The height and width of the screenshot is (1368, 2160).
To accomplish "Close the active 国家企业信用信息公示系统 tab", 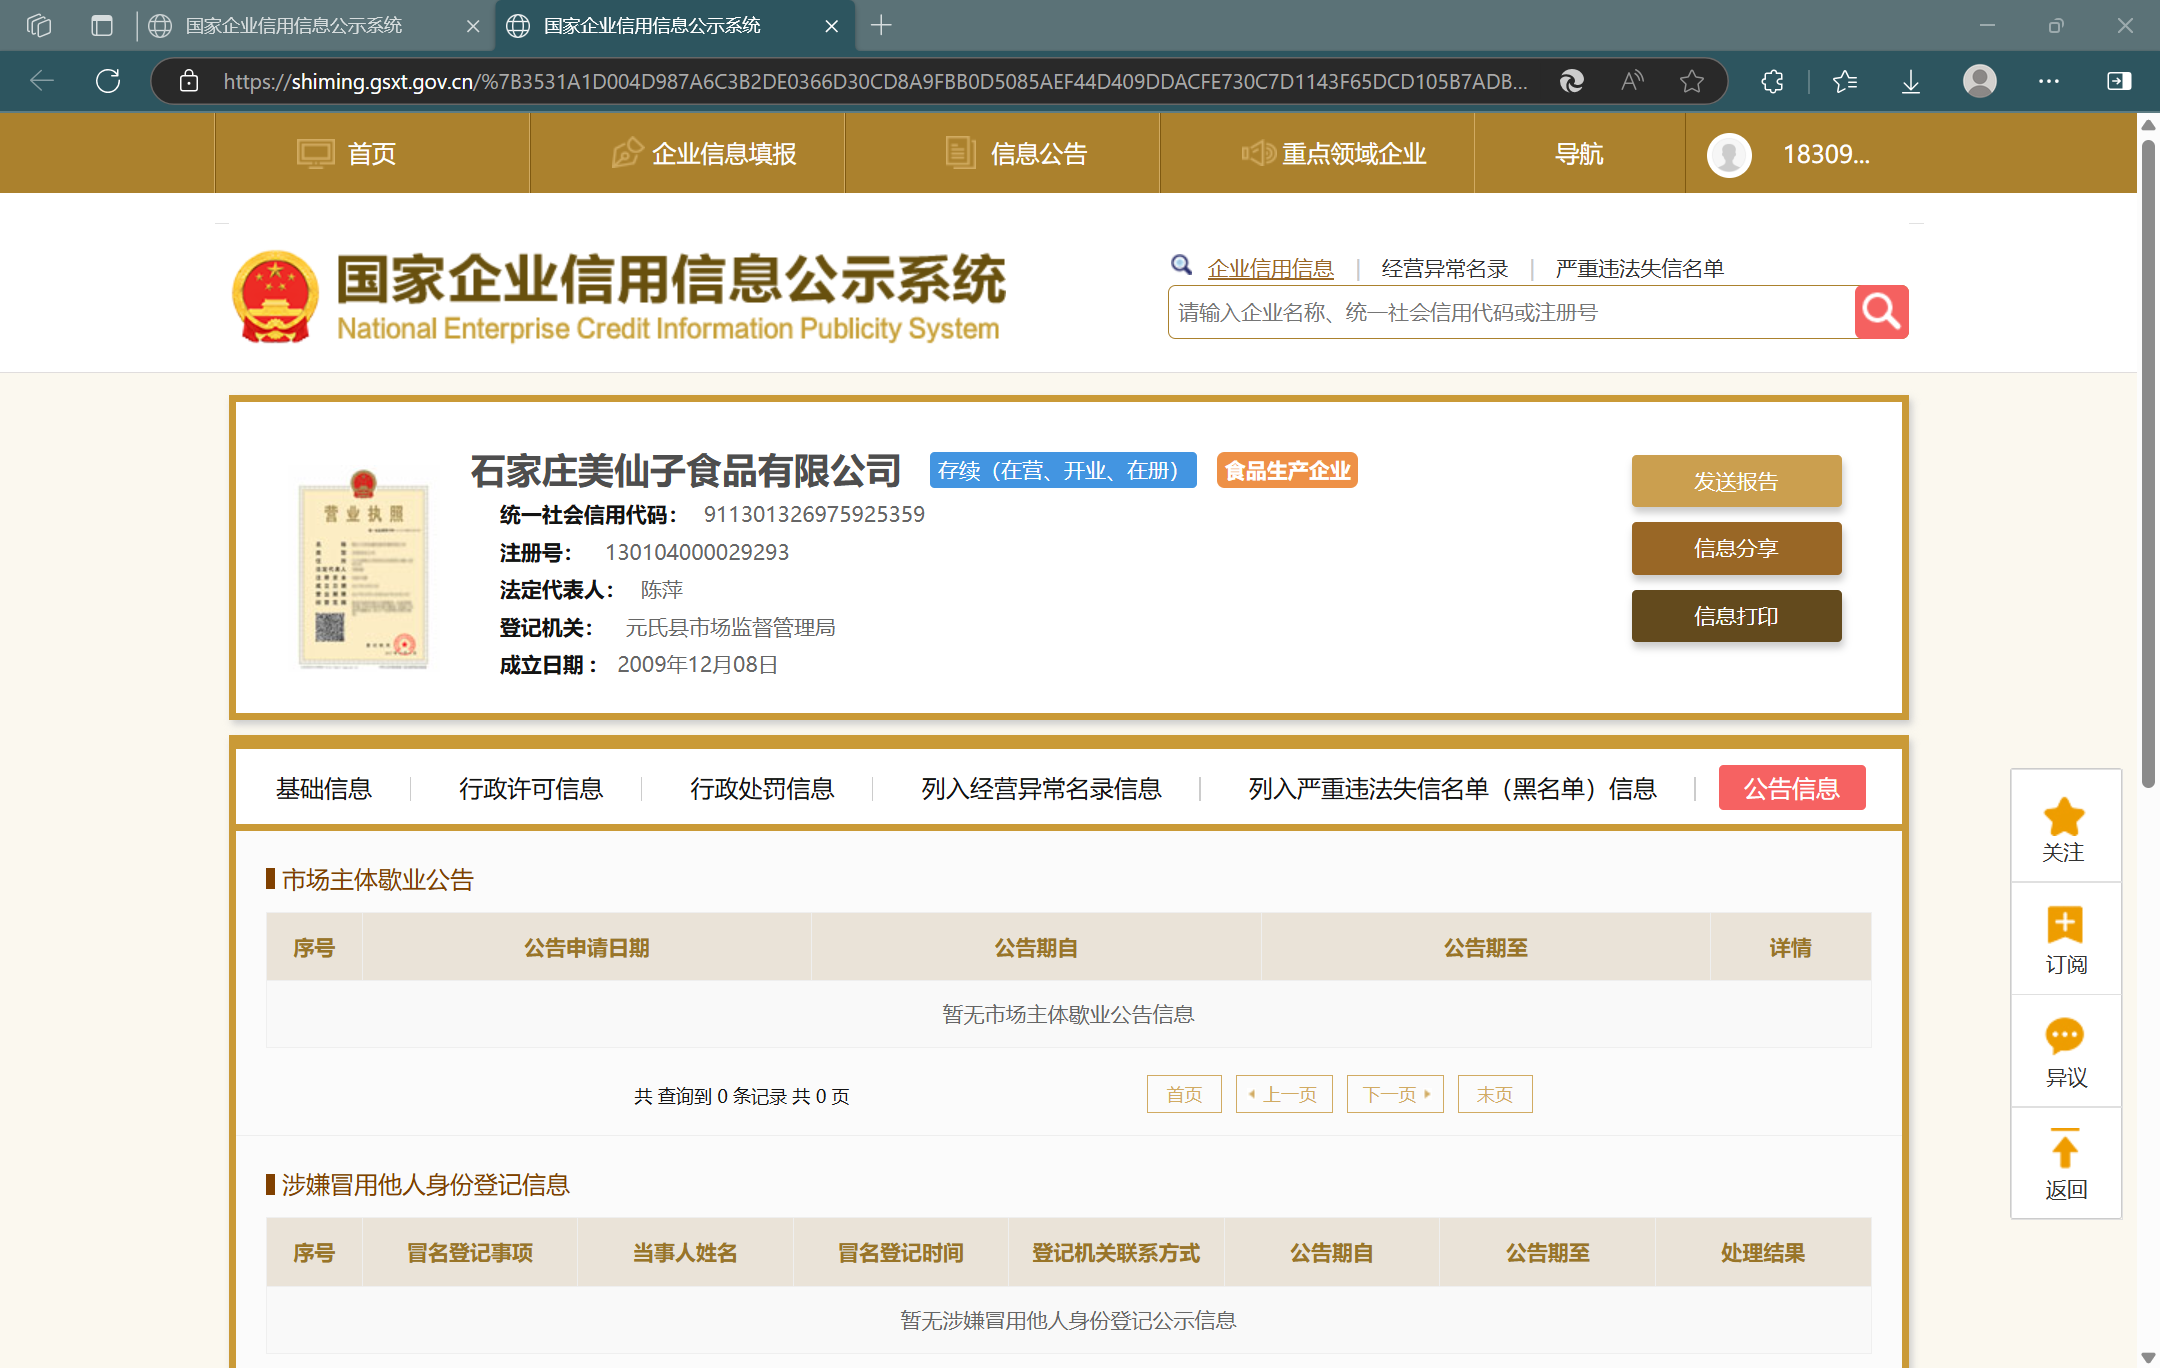I will point(831,26).
